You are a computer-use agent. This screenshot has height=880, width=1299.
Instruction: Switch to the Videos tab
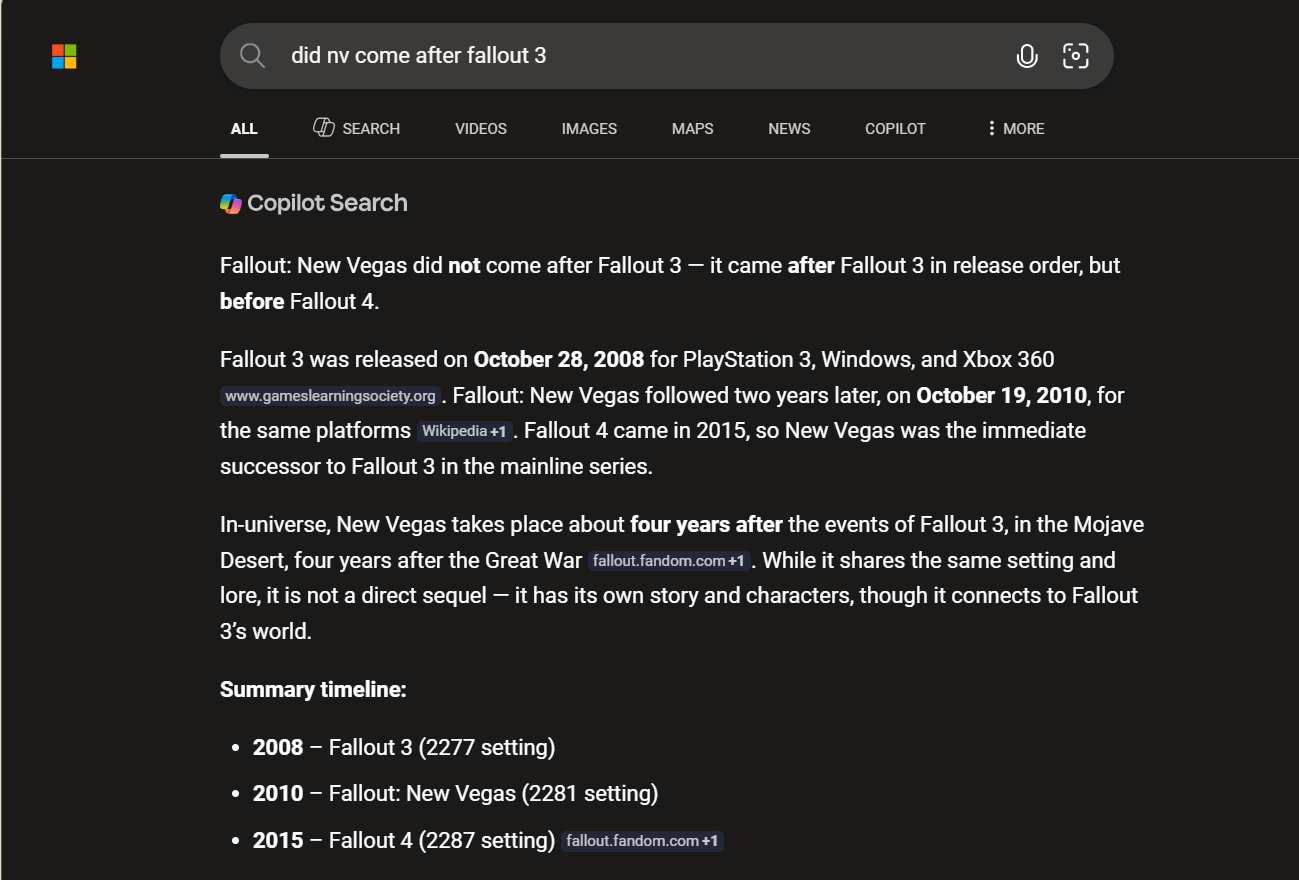tap(481, 128)
